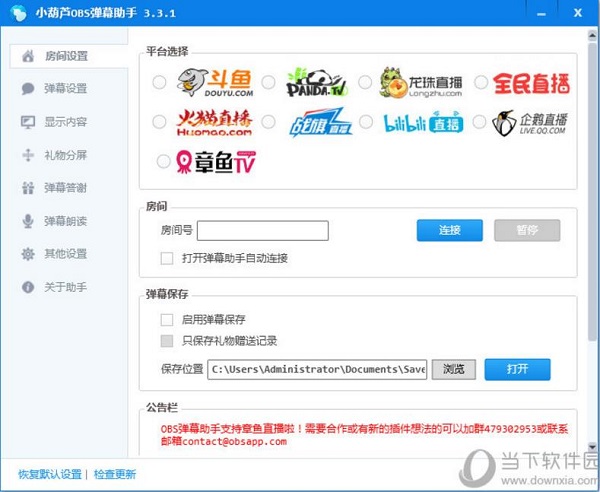Image resolution: width=600 pixels, height=492 pixels.
Task: Click the penguin live.qq.com logo
Action: point(530,122)
